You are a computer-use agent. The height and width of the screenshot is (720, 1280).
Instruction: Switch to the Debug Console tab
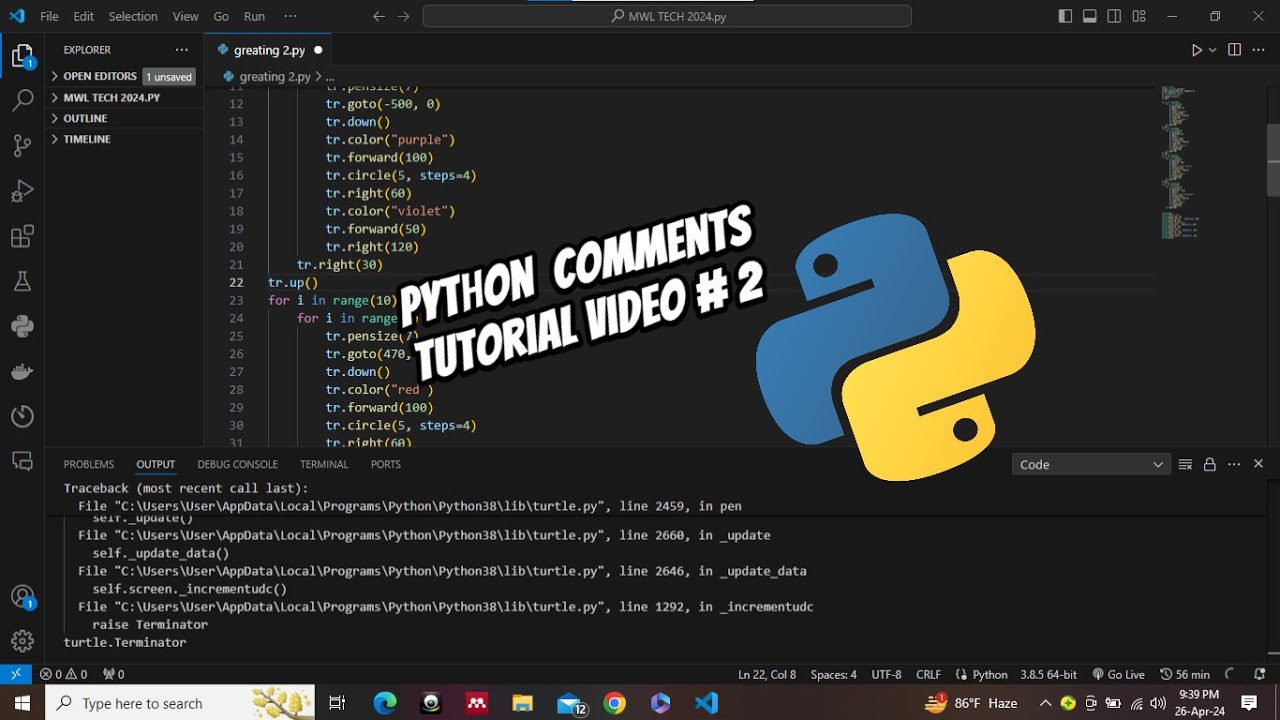237,464
